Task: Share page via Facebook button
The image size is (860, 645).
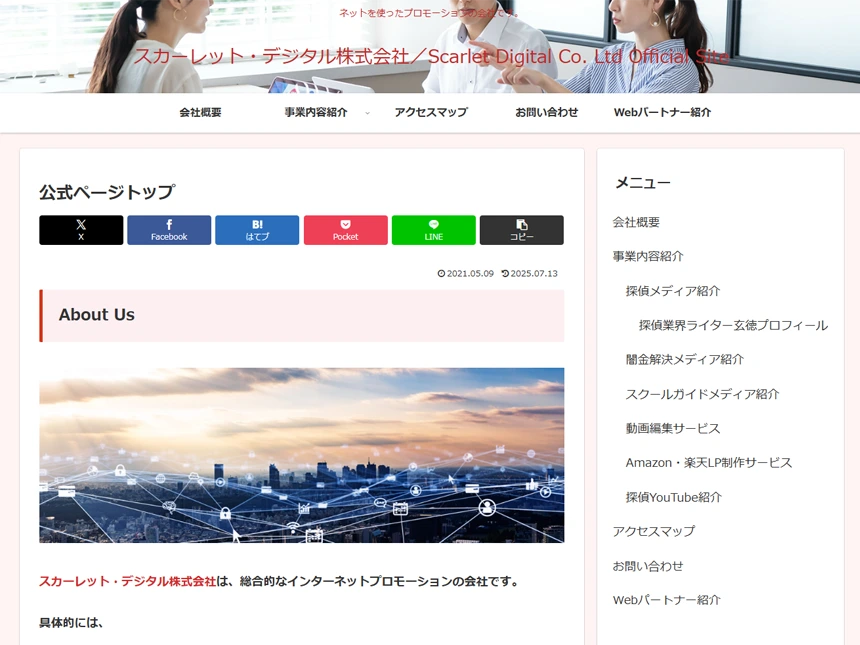Action: coord(169,230)
